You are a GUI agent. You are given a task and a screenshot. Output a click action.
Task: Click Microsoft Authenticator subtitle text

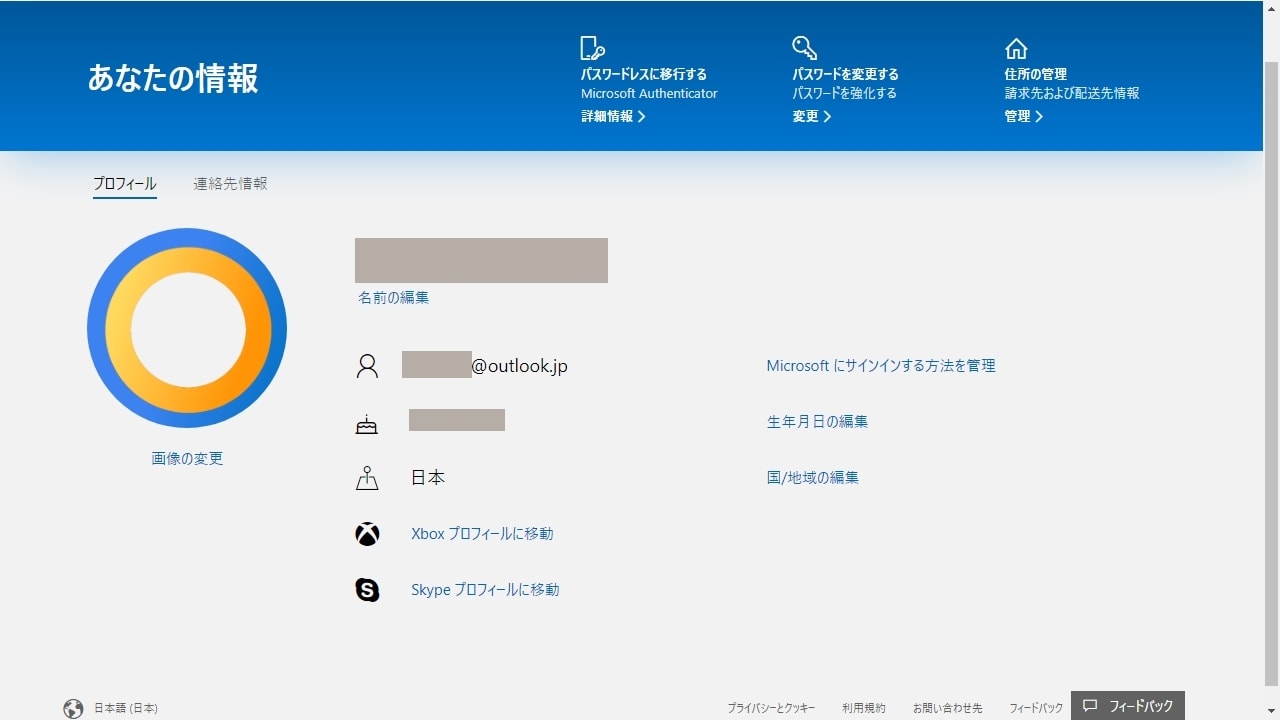coord(649,93)
